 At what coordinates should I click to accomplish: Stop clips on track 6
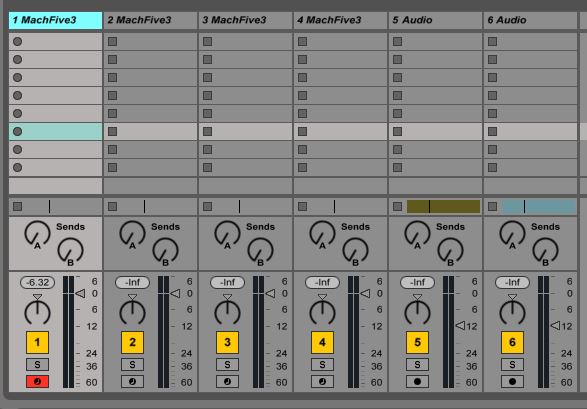click(493, 206)
